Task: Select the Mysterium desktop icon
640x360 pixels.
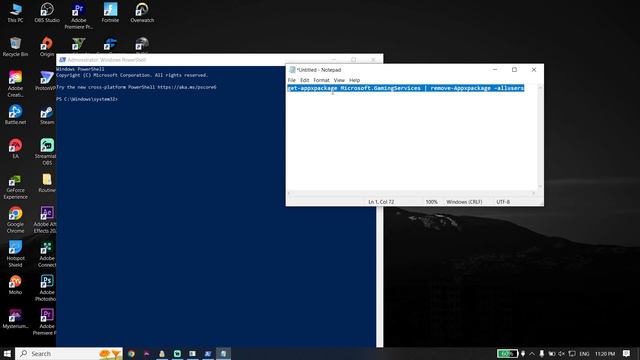Action: point(16,319)
